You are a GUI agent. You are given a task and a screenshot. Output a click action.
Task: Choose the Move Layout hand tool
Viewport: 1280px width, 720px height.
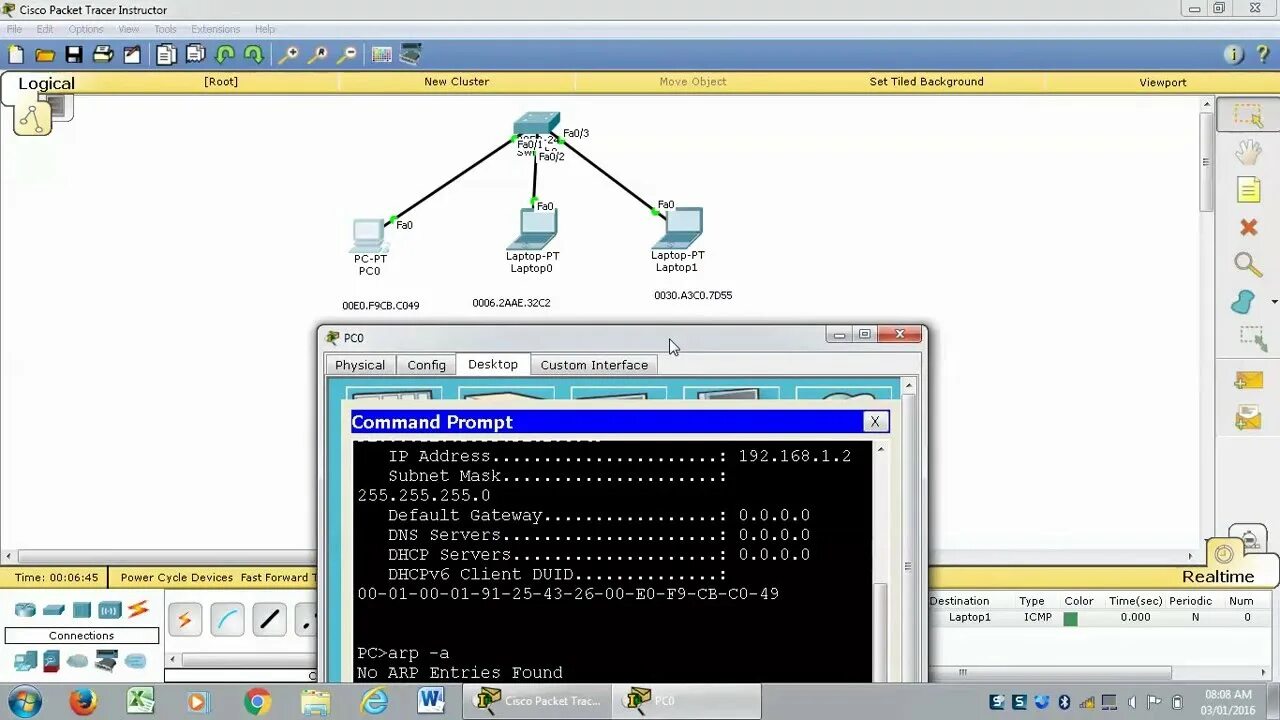coord(1248,152)
